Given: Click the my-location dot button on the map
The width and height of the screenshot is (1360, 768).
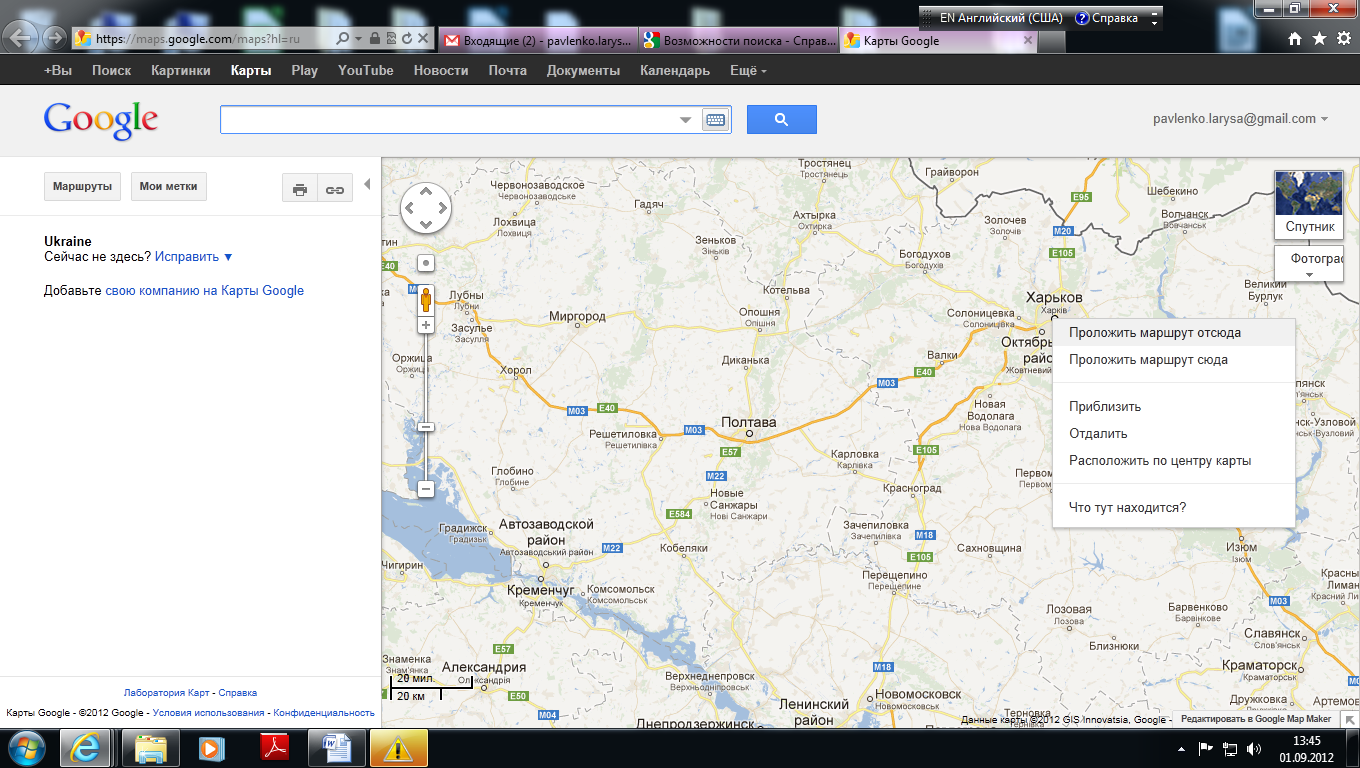Looking at the screenshot, I should click(x=426, y=263).
